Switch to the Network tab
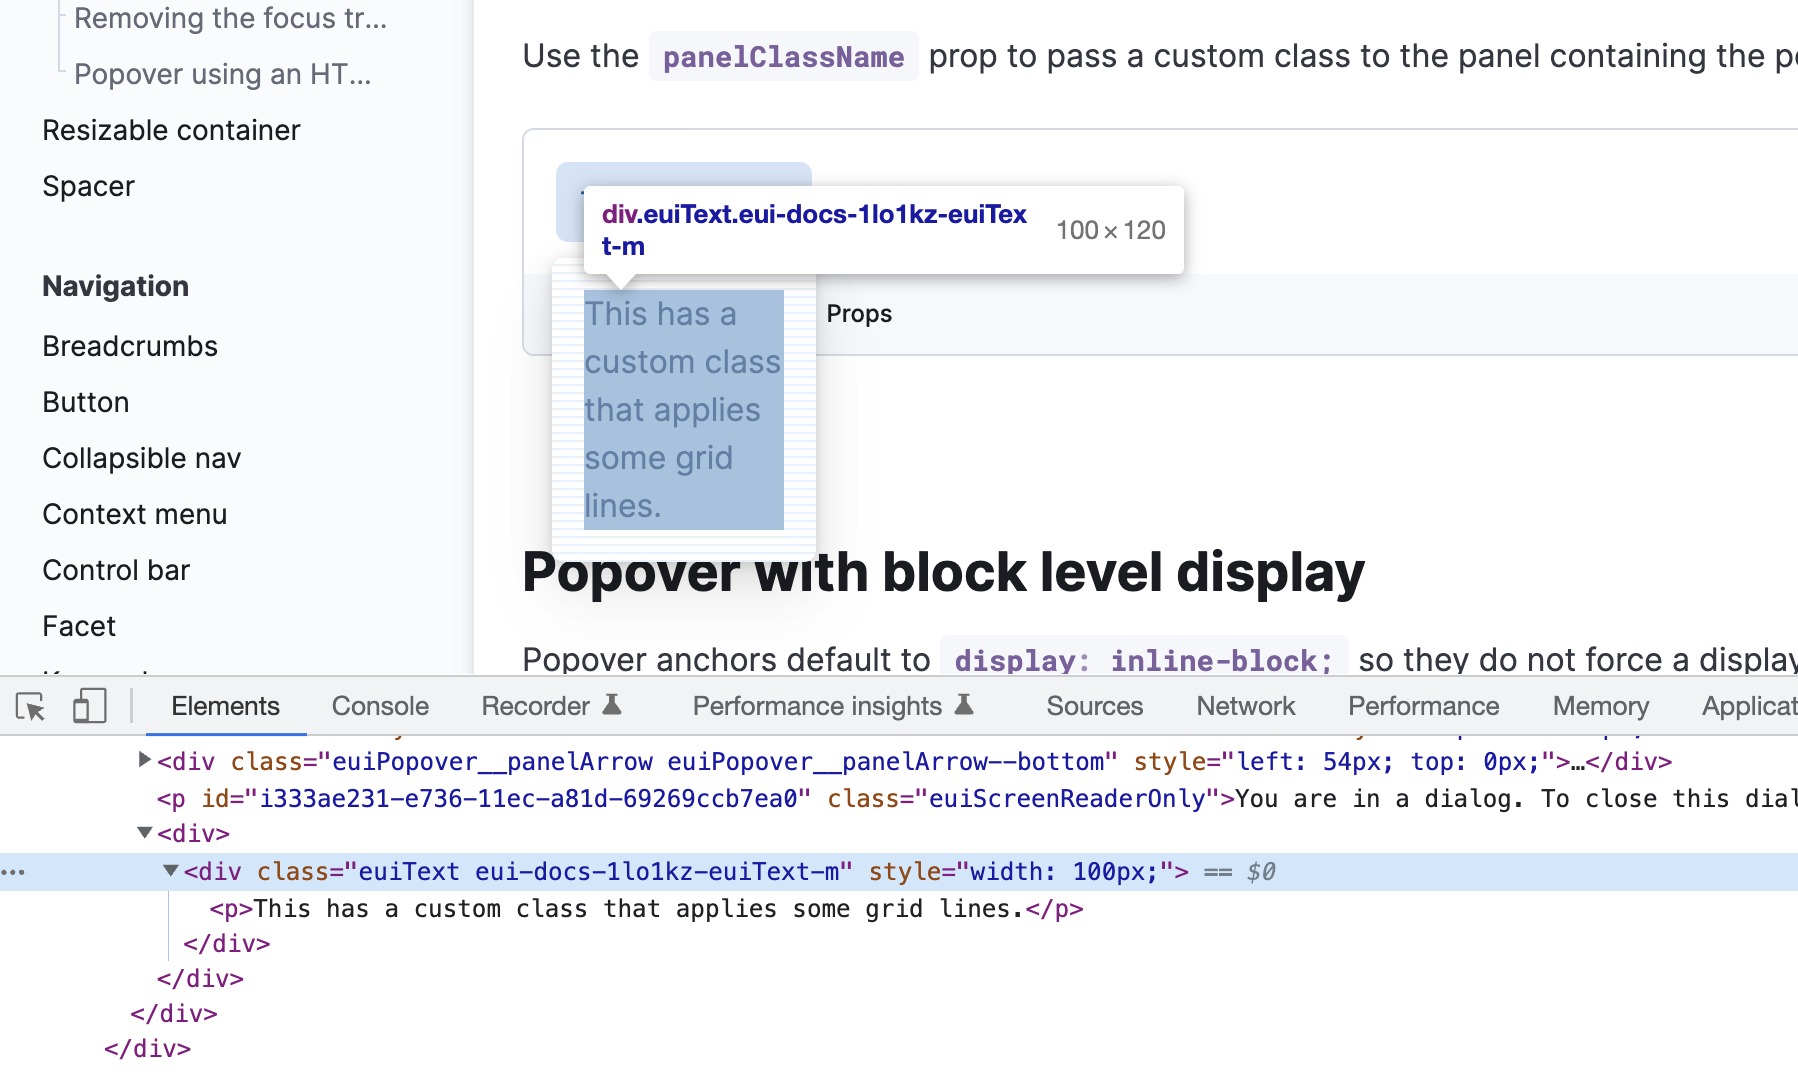The image size is (1798, 1072). (1245, 706)
